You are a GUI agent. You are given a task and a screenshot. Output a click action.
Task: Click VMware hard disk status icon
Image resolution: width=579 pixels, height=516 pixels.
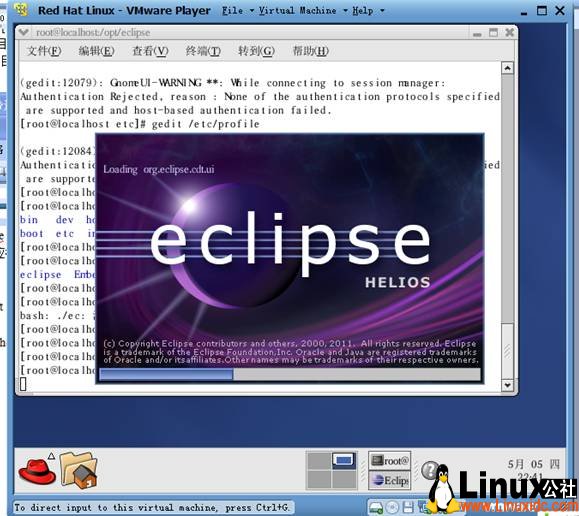point(376,508)
